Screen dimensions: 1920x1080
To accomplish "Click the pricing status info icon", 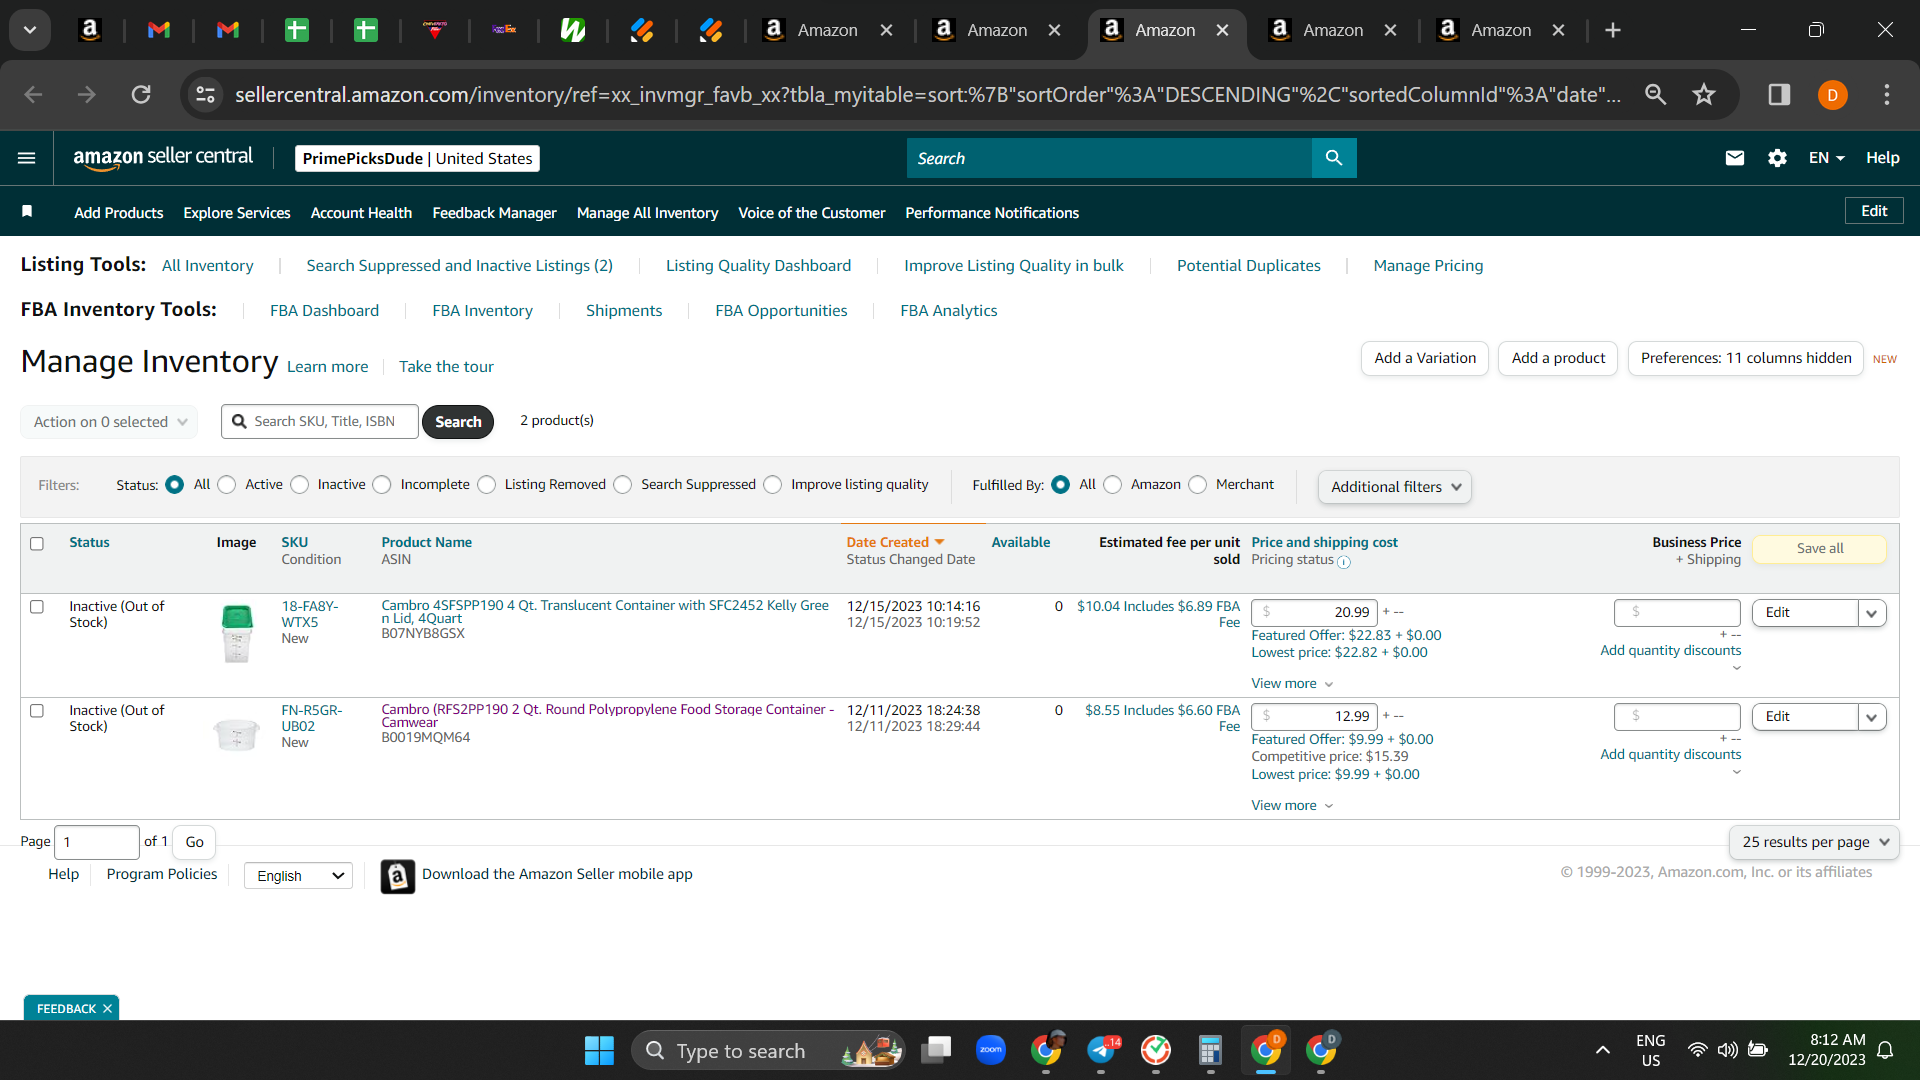I will [x=1344, y=562].
